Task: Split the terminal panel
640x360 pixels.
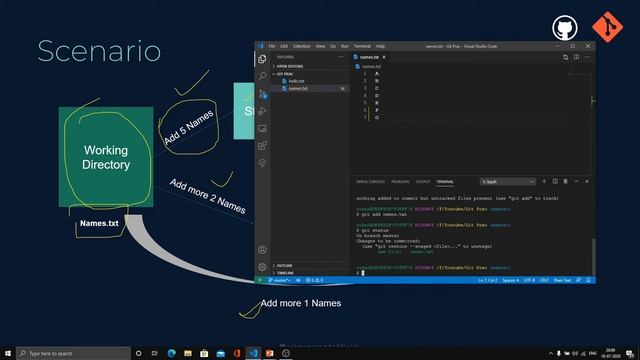Action: point(555,181)
